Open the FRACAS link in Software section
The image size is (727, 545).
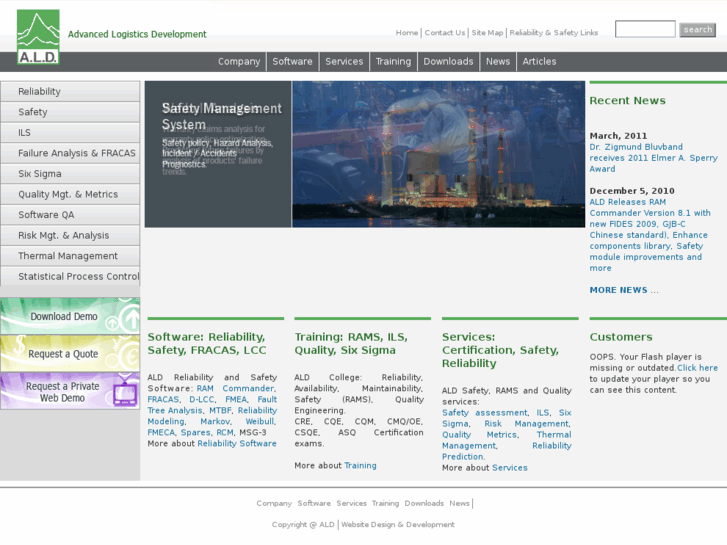point(163,400)
